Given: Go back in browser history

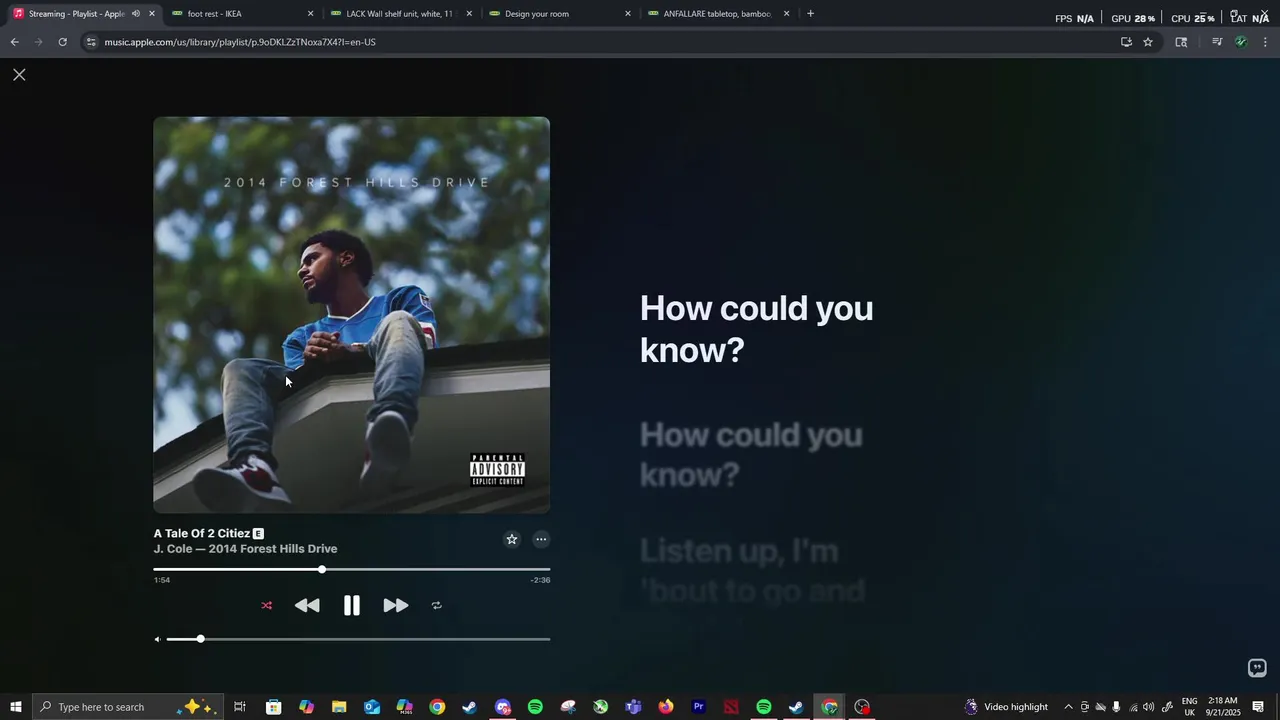Looking at the screenshot, I should [14, 42].
